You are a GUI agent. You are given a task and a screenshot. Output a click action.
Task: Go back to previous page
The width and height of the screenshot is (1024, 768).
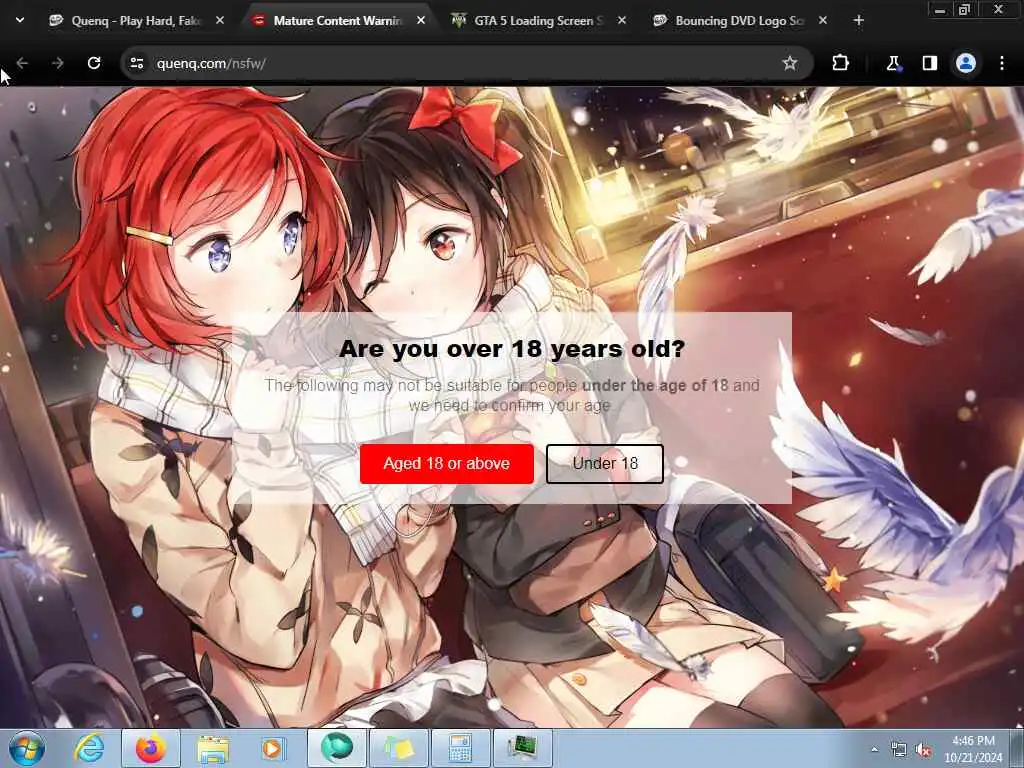pyautogui.click(x=23, y=63)
